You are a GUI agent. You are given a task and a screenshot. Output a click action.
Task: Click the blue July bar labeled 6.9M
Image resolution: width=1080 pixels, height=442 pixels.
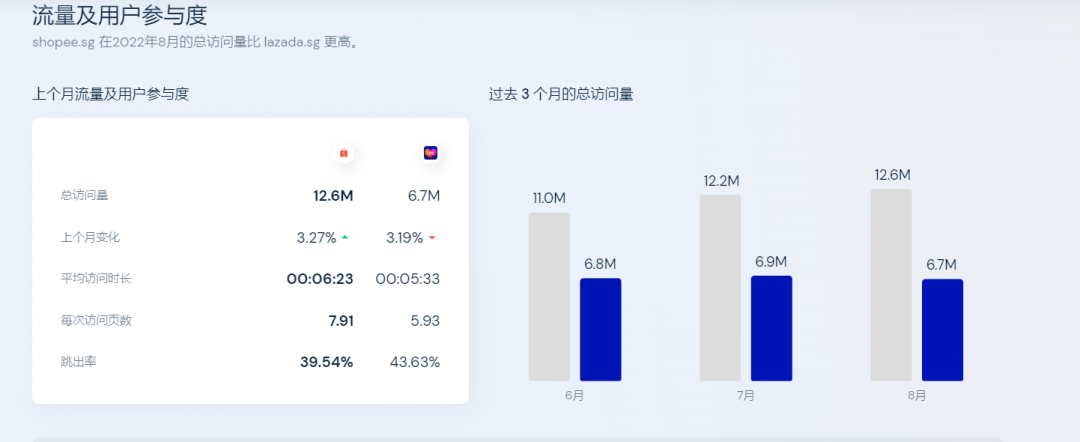coord(771,328)
